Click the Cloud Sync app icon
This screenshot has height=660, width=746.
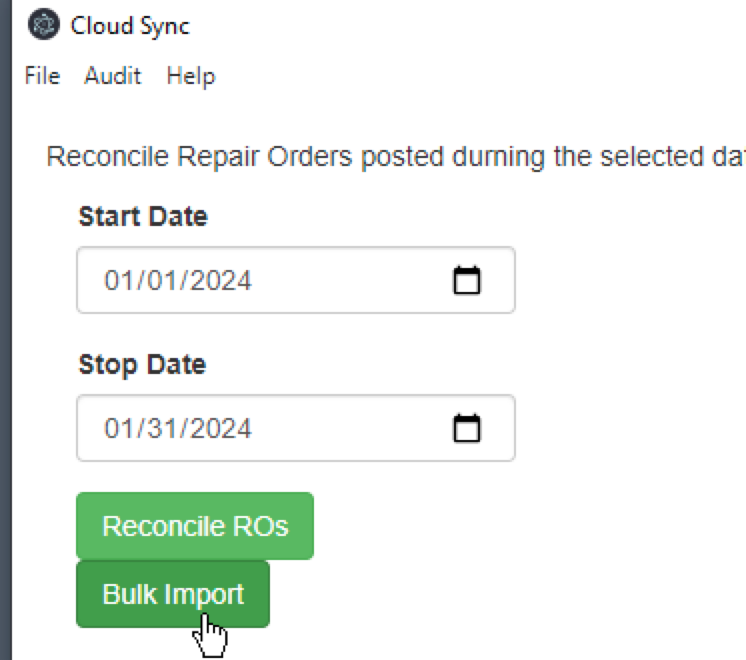tap(44, 24)
